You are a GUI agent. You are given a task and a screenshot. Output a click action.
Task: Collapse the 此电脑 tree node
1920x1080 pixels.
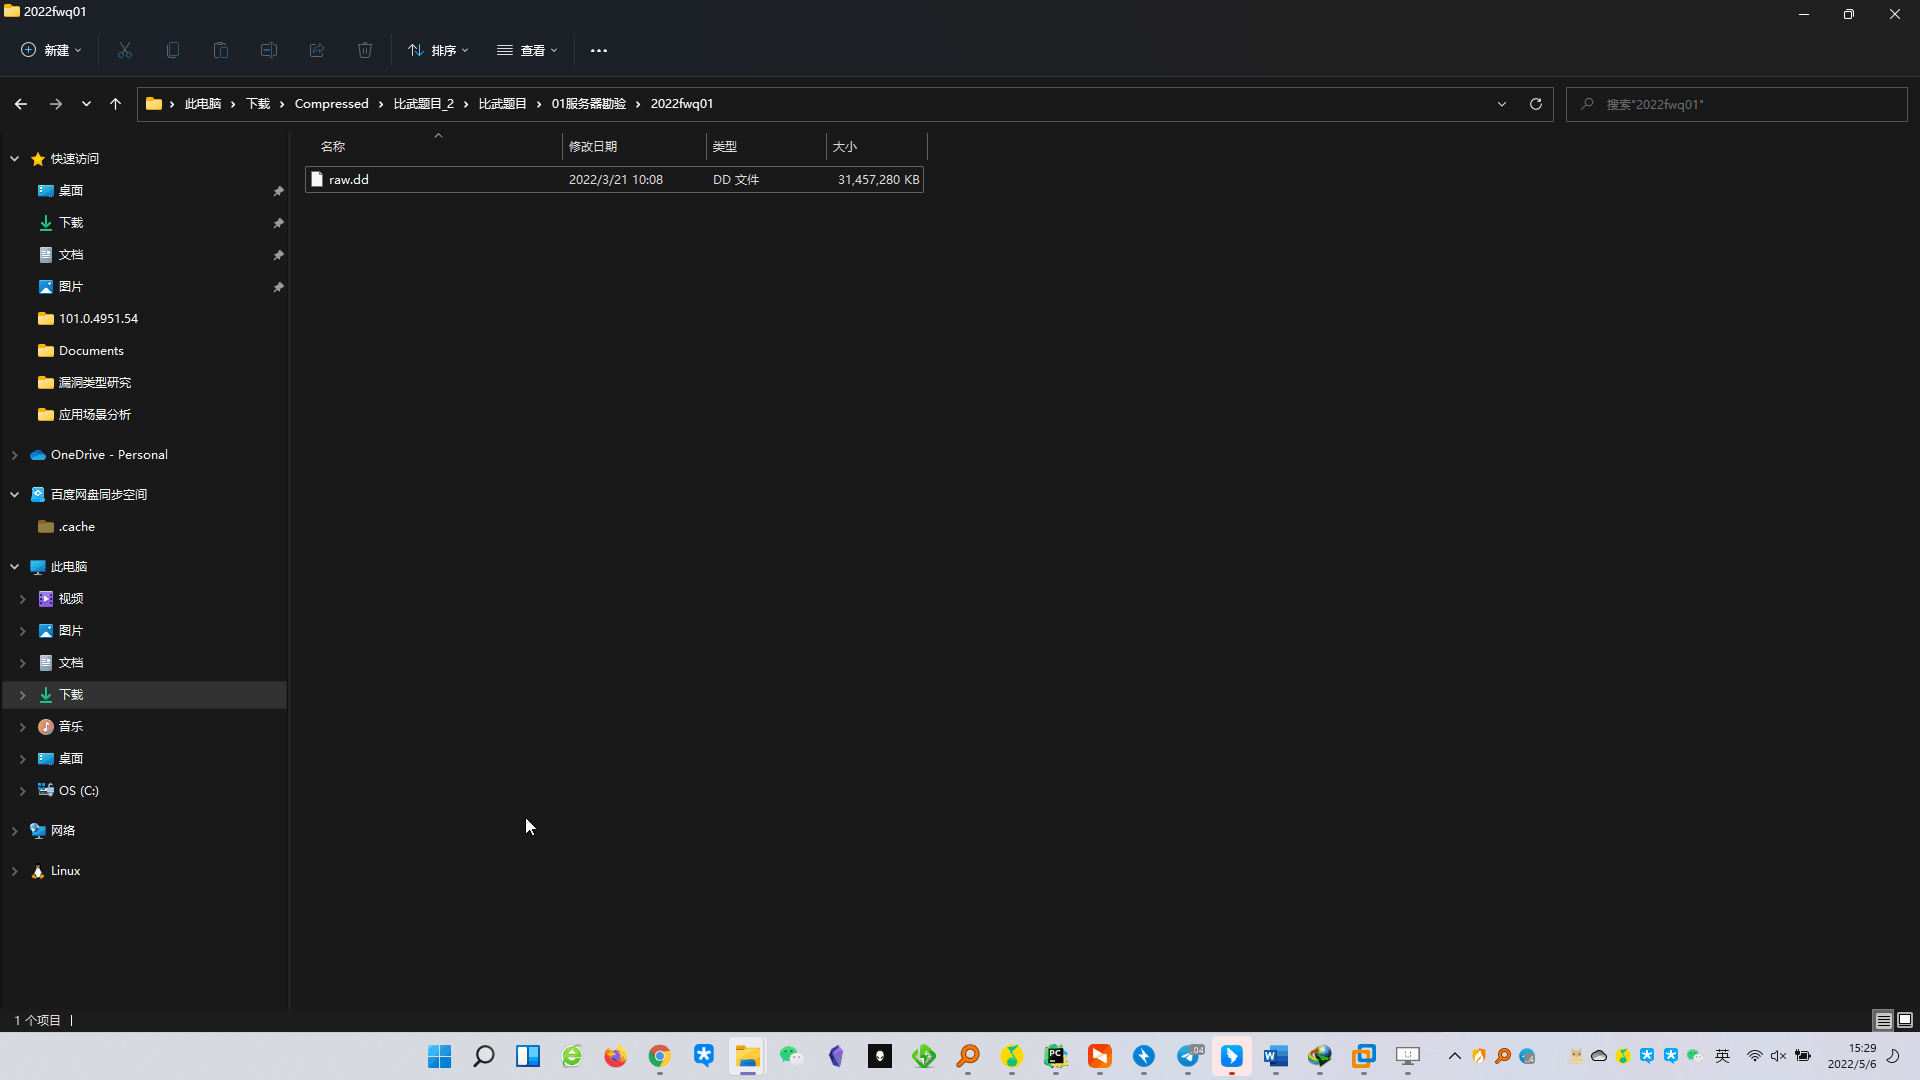click(x=15, y=567)
